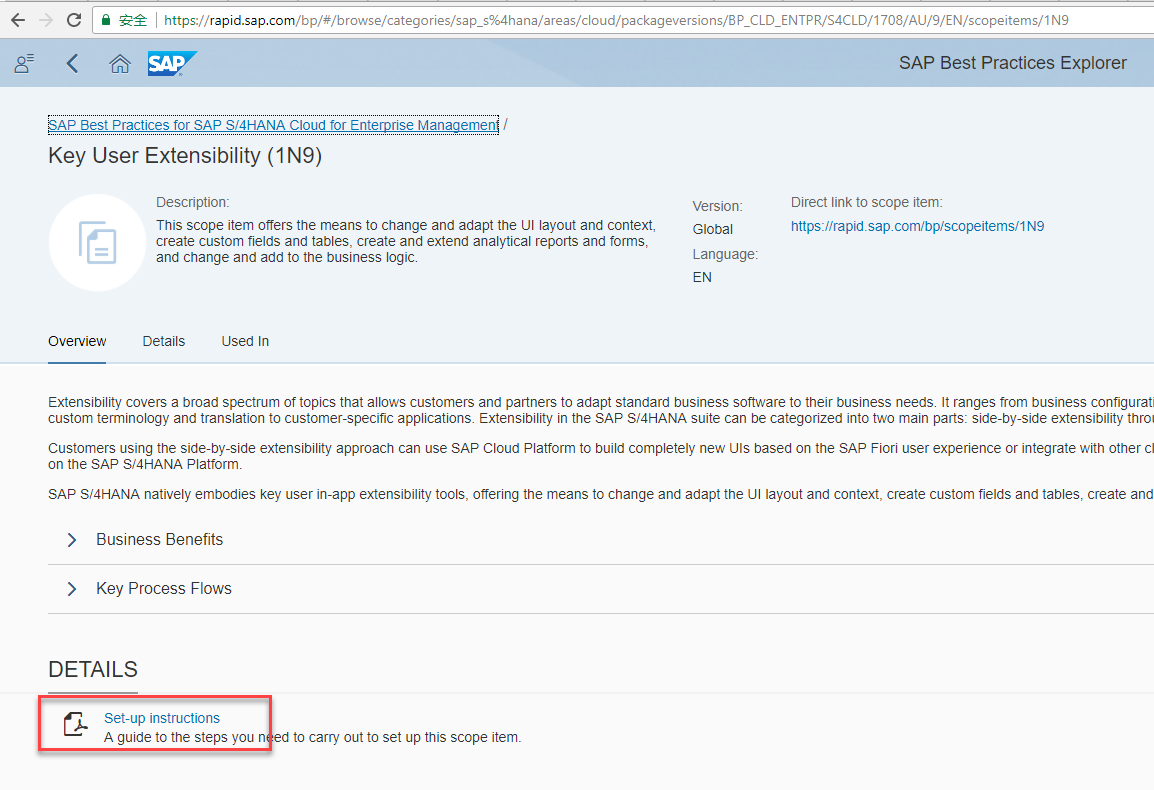Reload the page with the refresh icon
The width and height of the screenshot is (1154, 790).
click(x=74, y=20)
